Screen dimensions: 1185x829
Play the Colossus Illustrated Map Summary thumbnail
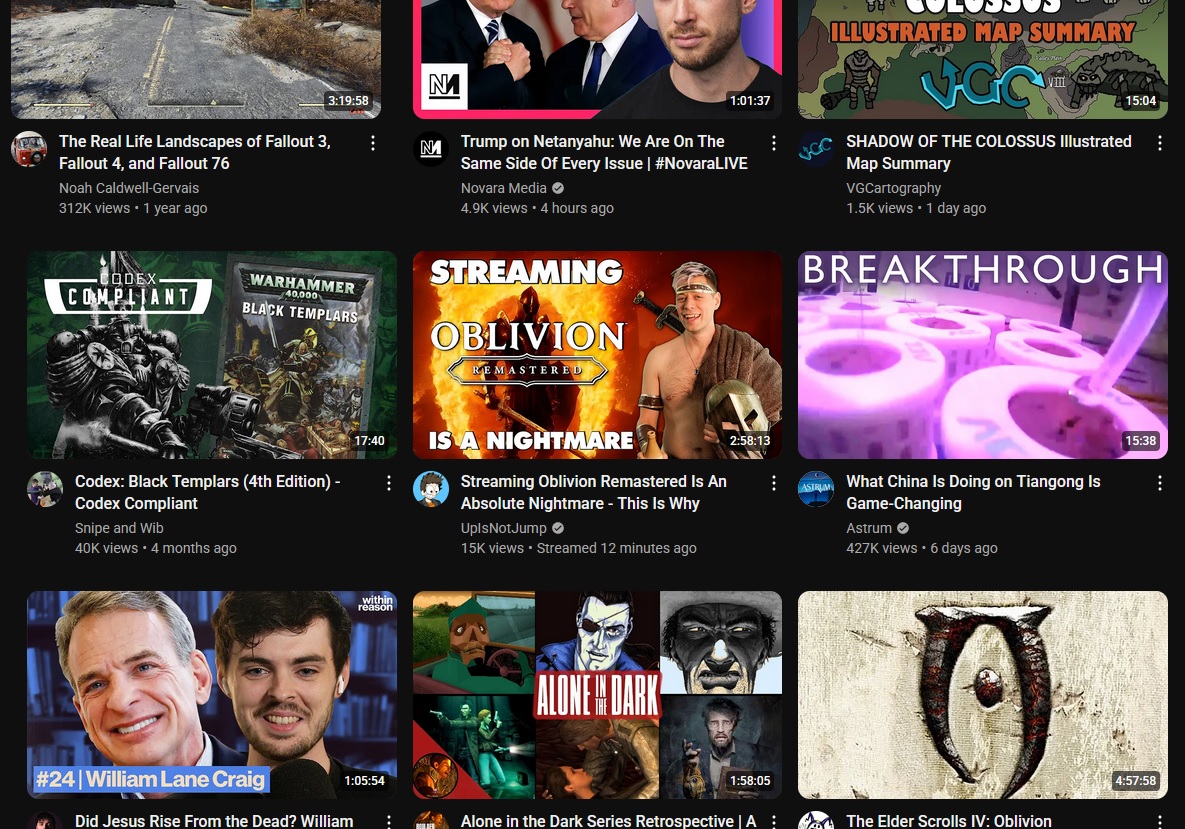click(982, 59)
